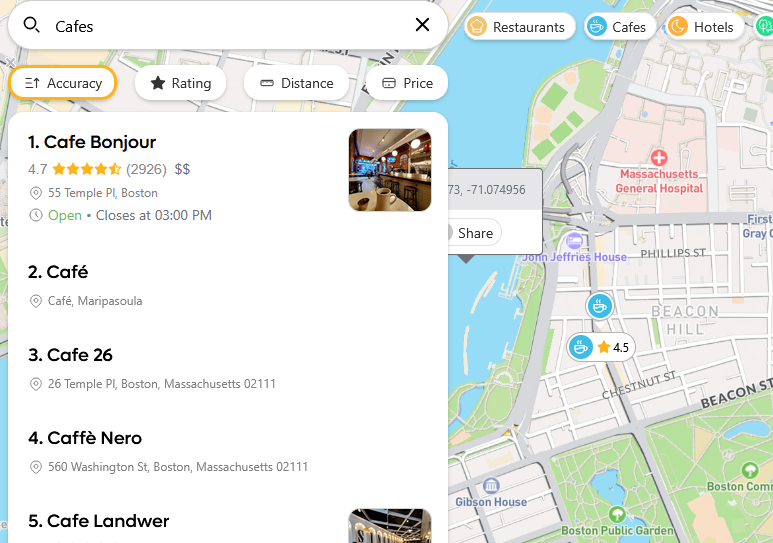Sort results by Accuracy
The image size is (773, 543).
coord(63,83)
